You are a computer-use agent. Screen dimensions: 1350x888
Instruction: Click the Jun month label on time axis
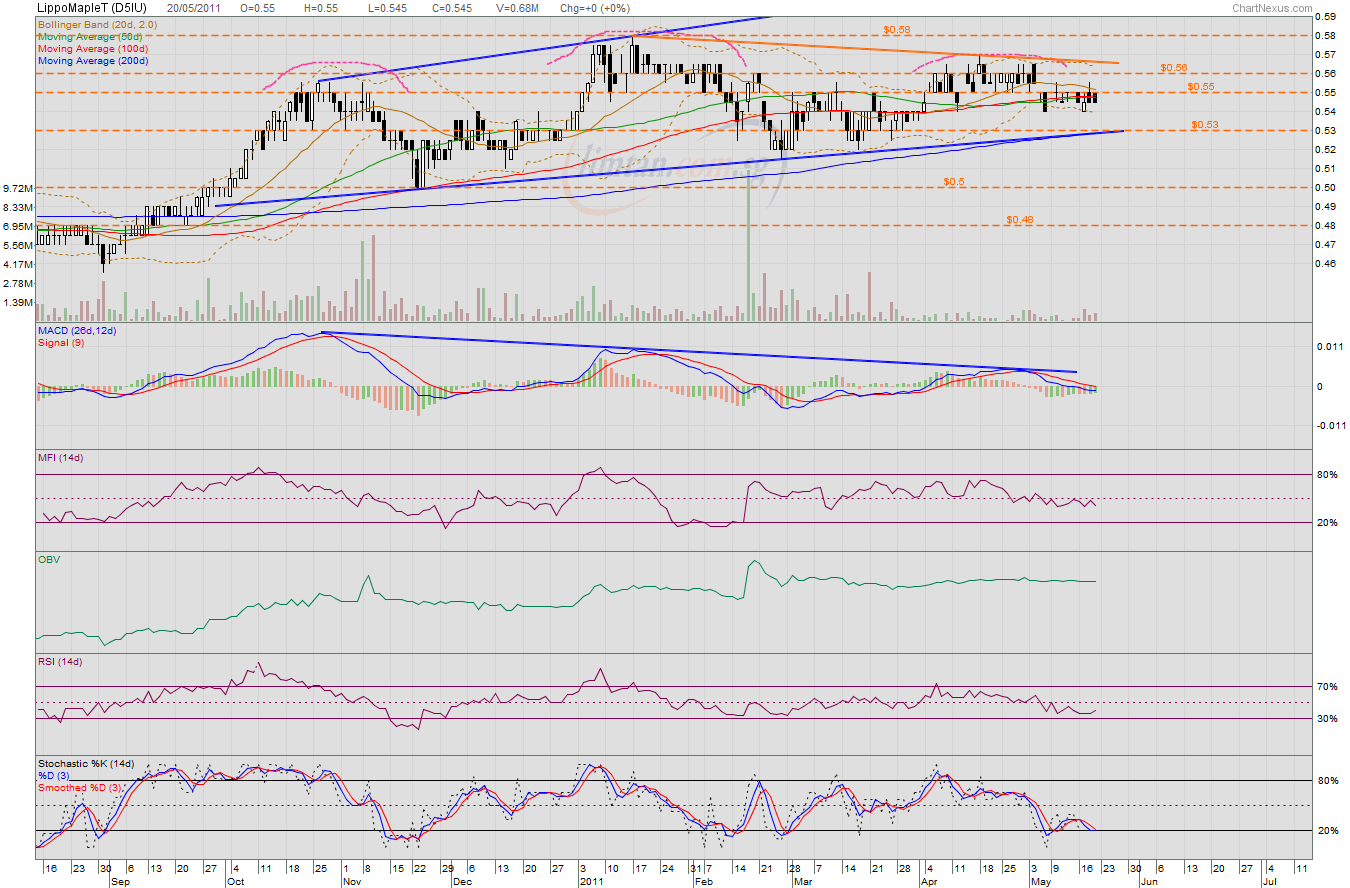tap(1148, 882)
